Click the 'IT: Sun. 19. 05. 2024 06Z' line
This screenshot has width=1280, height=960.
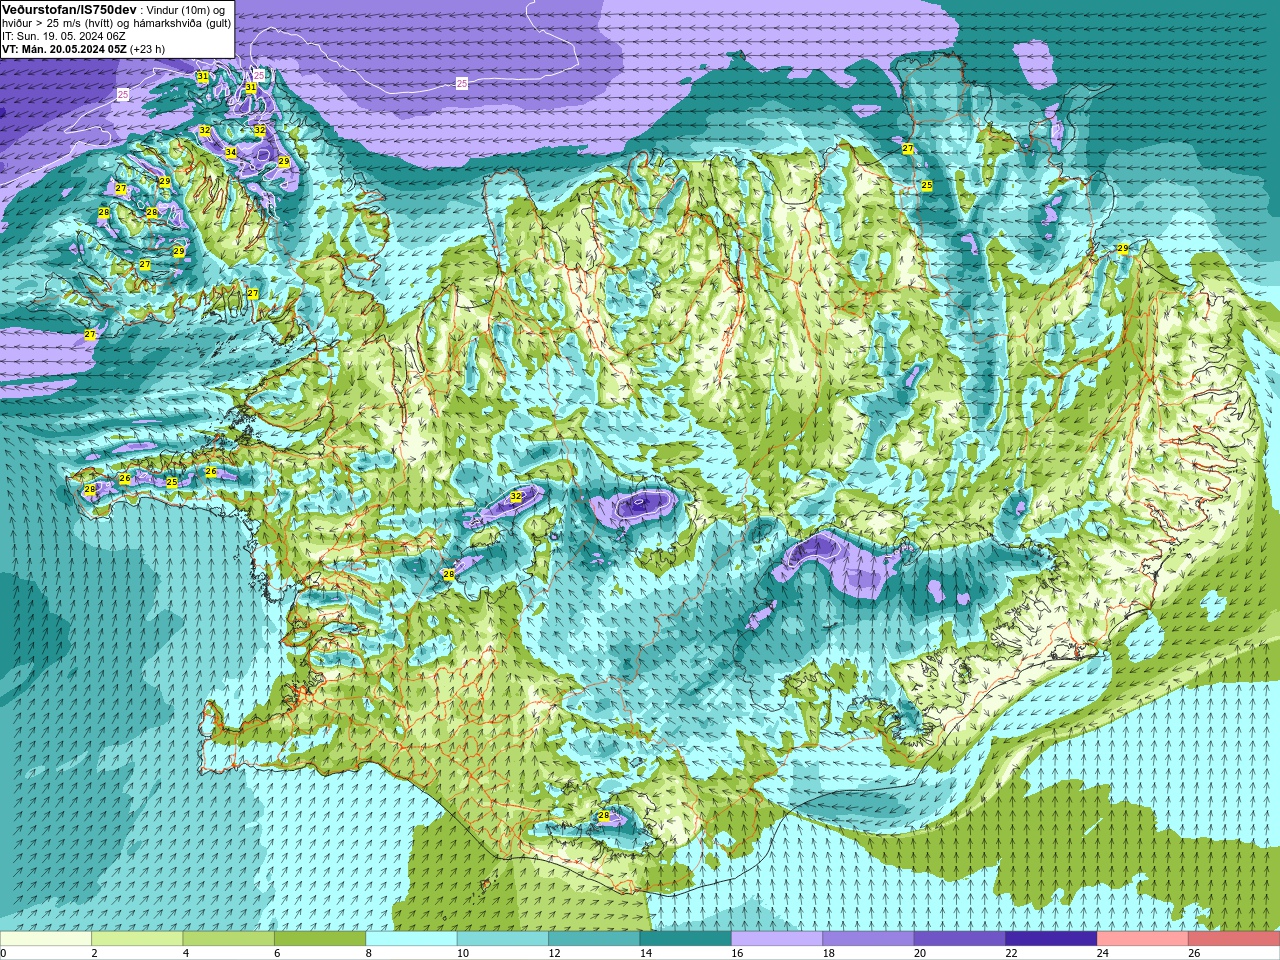pyautogui.click(x=63, y=36)
